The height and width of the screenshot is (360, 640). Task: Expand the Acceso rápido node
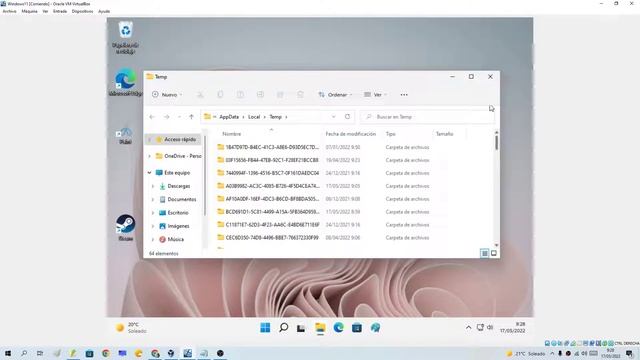click(149, 140)
